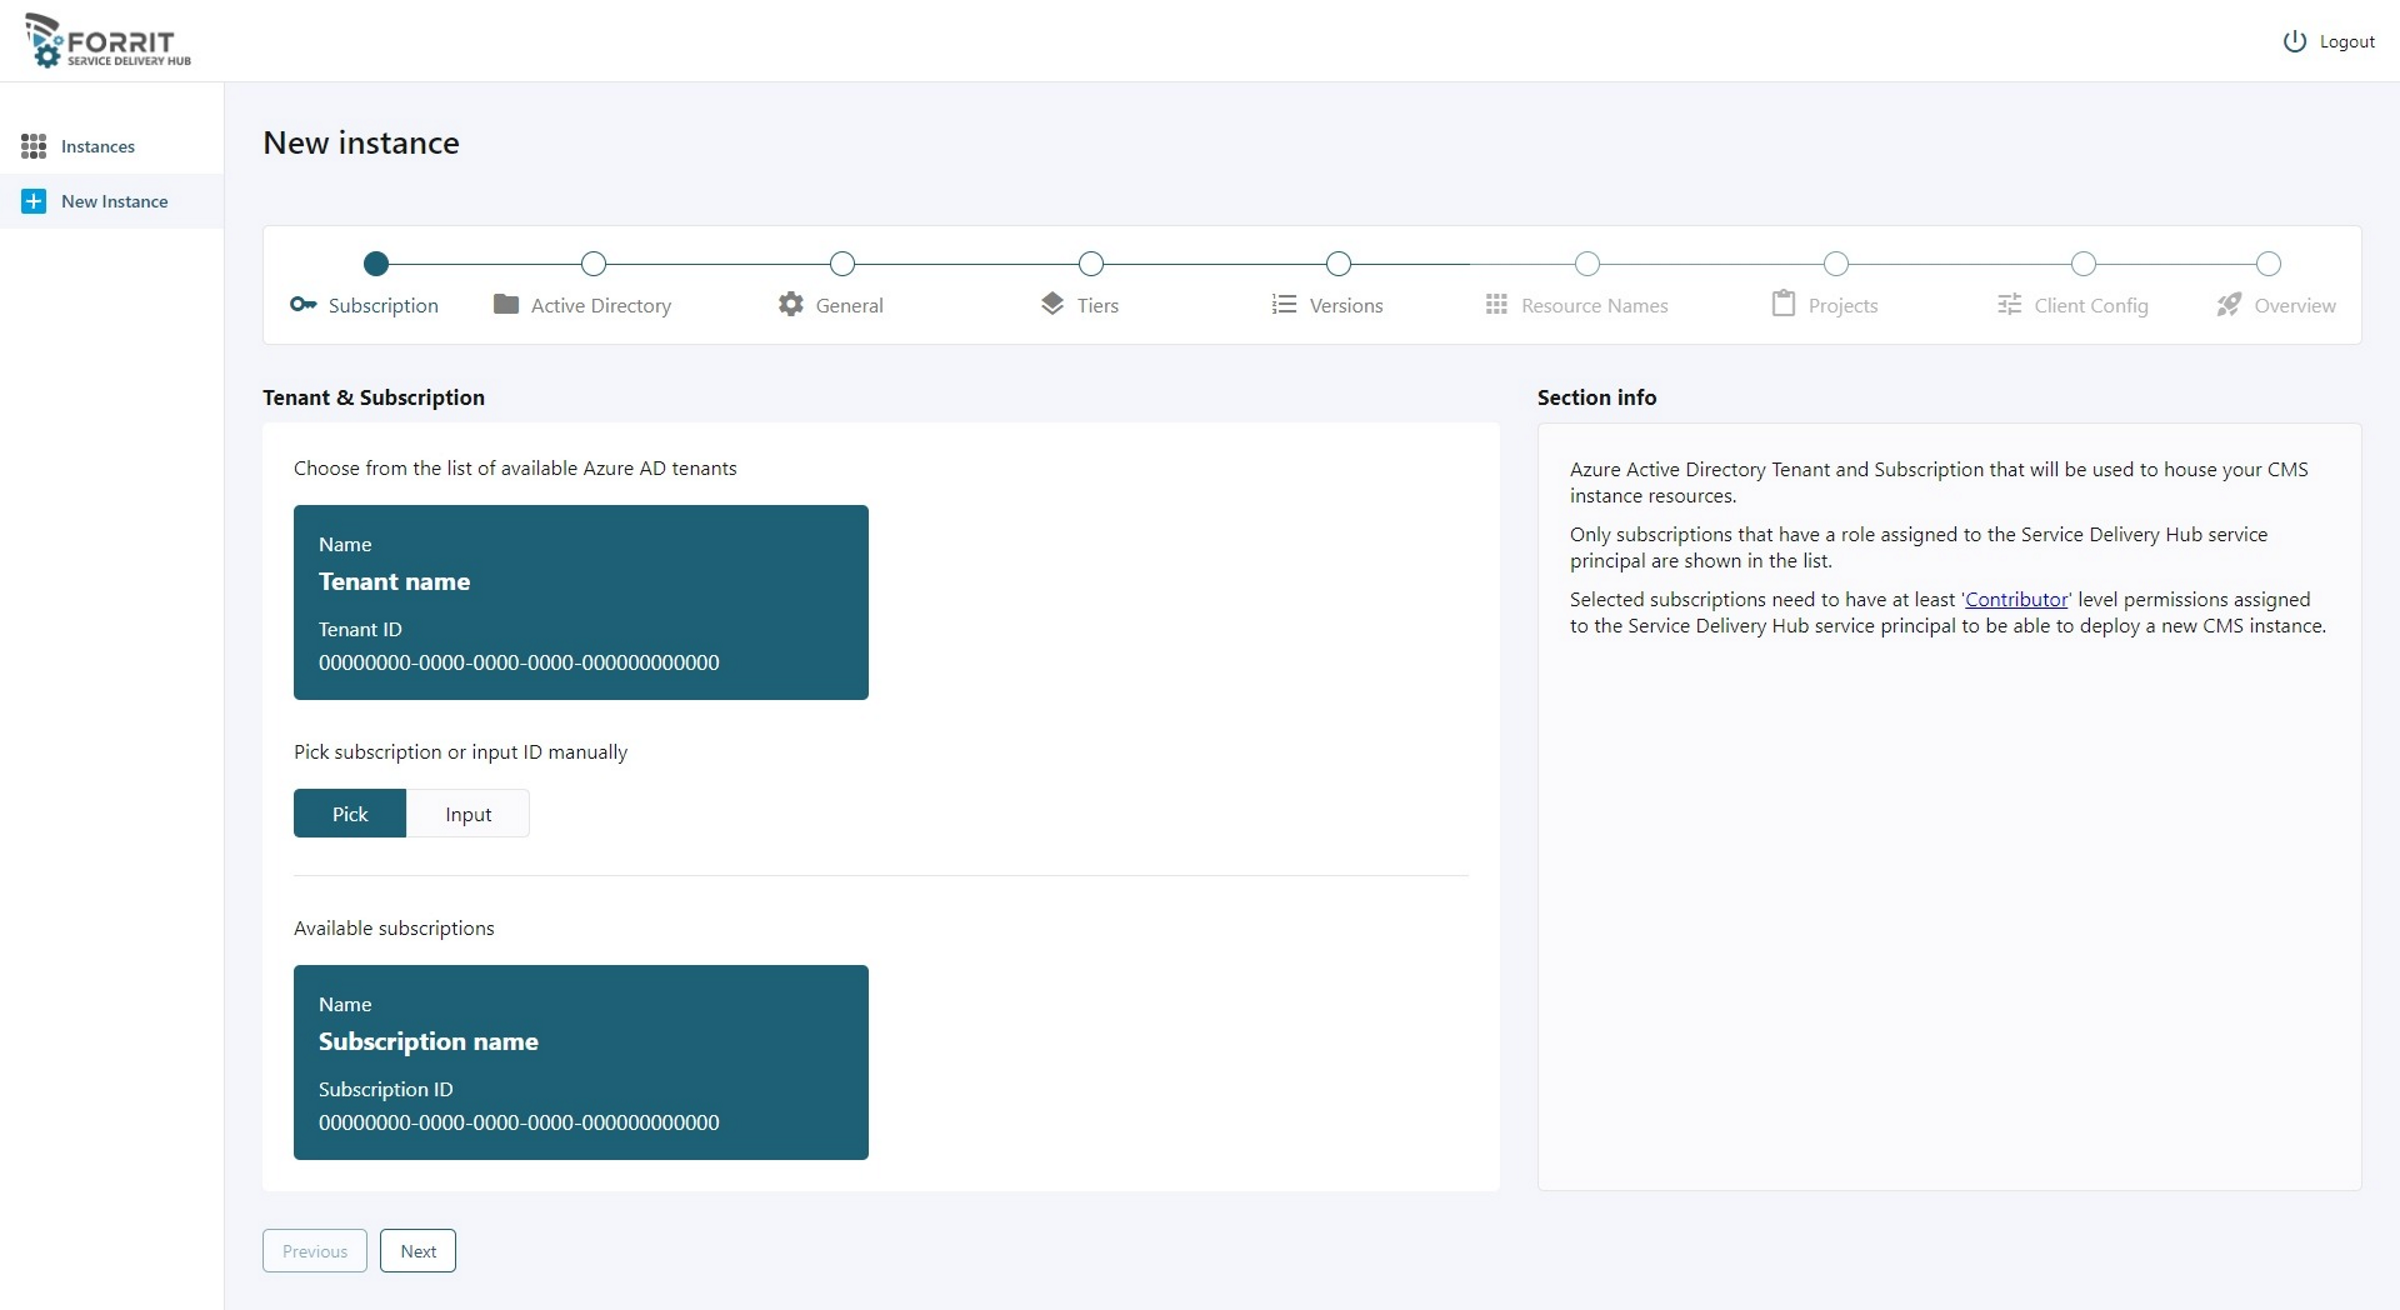Click the Versions list icon
This screenshot has width=2400, height=1310.
pos(1284,304)
